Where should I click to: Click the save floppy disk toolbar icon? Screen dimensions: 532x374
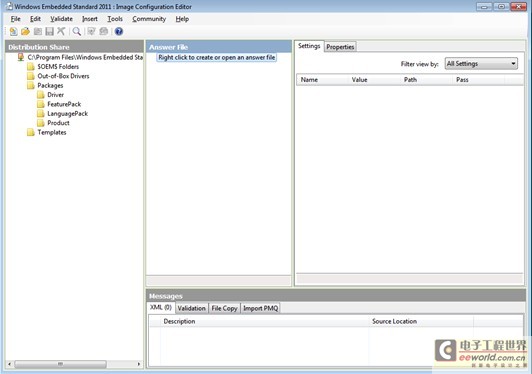pos(50,32)
